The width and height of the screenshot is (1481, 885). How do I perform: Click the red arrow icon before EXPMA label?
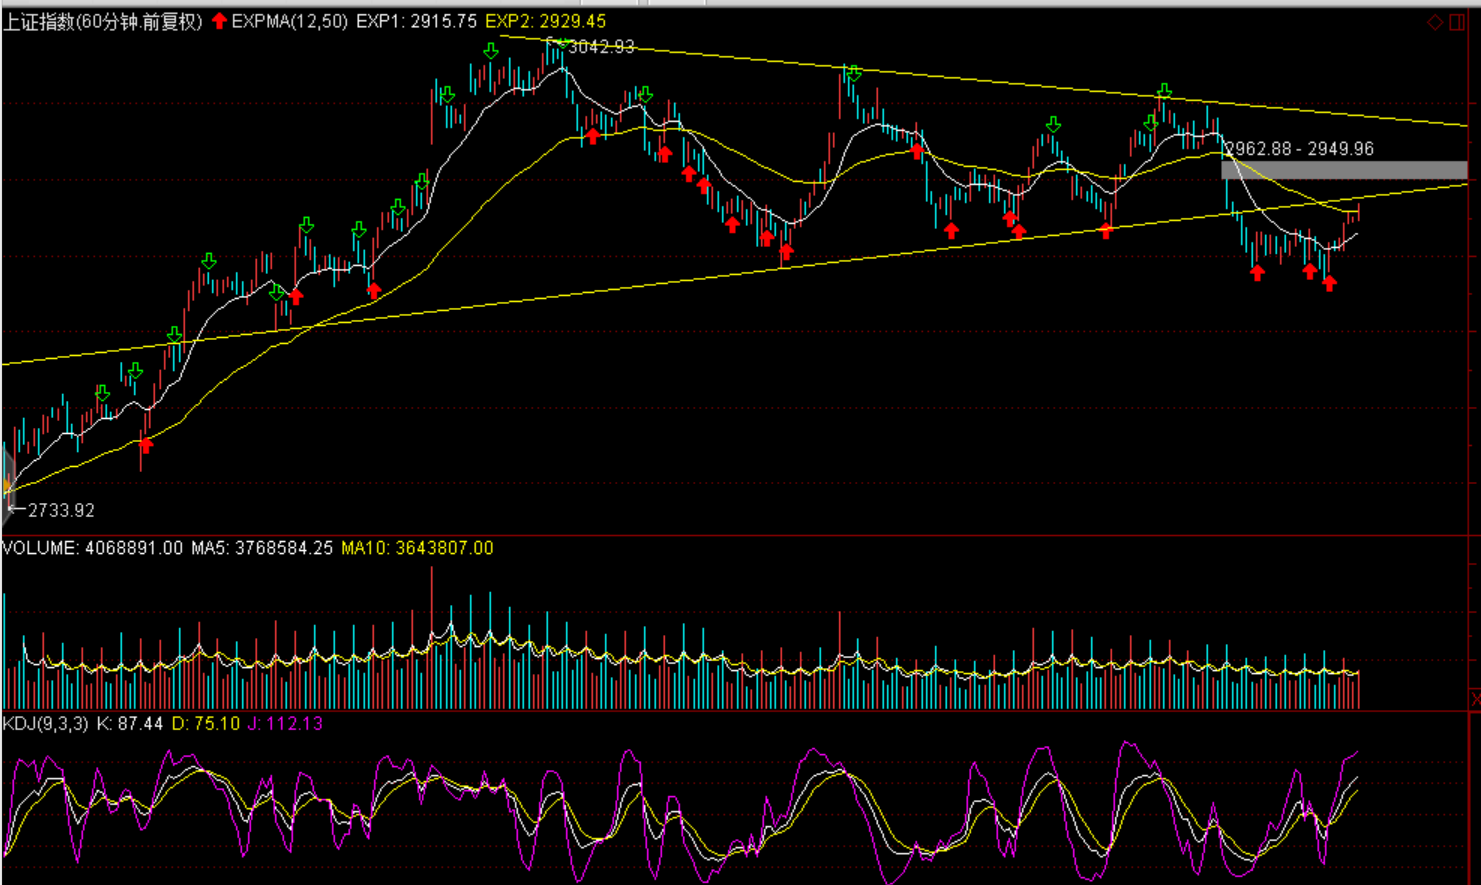coord(219,21)
